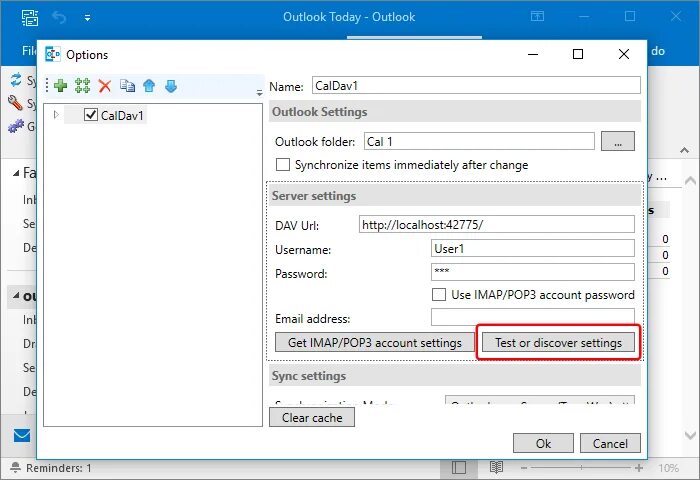Edit the profile Name field
This screenshot has height=480, width=700.
point(476,85)
